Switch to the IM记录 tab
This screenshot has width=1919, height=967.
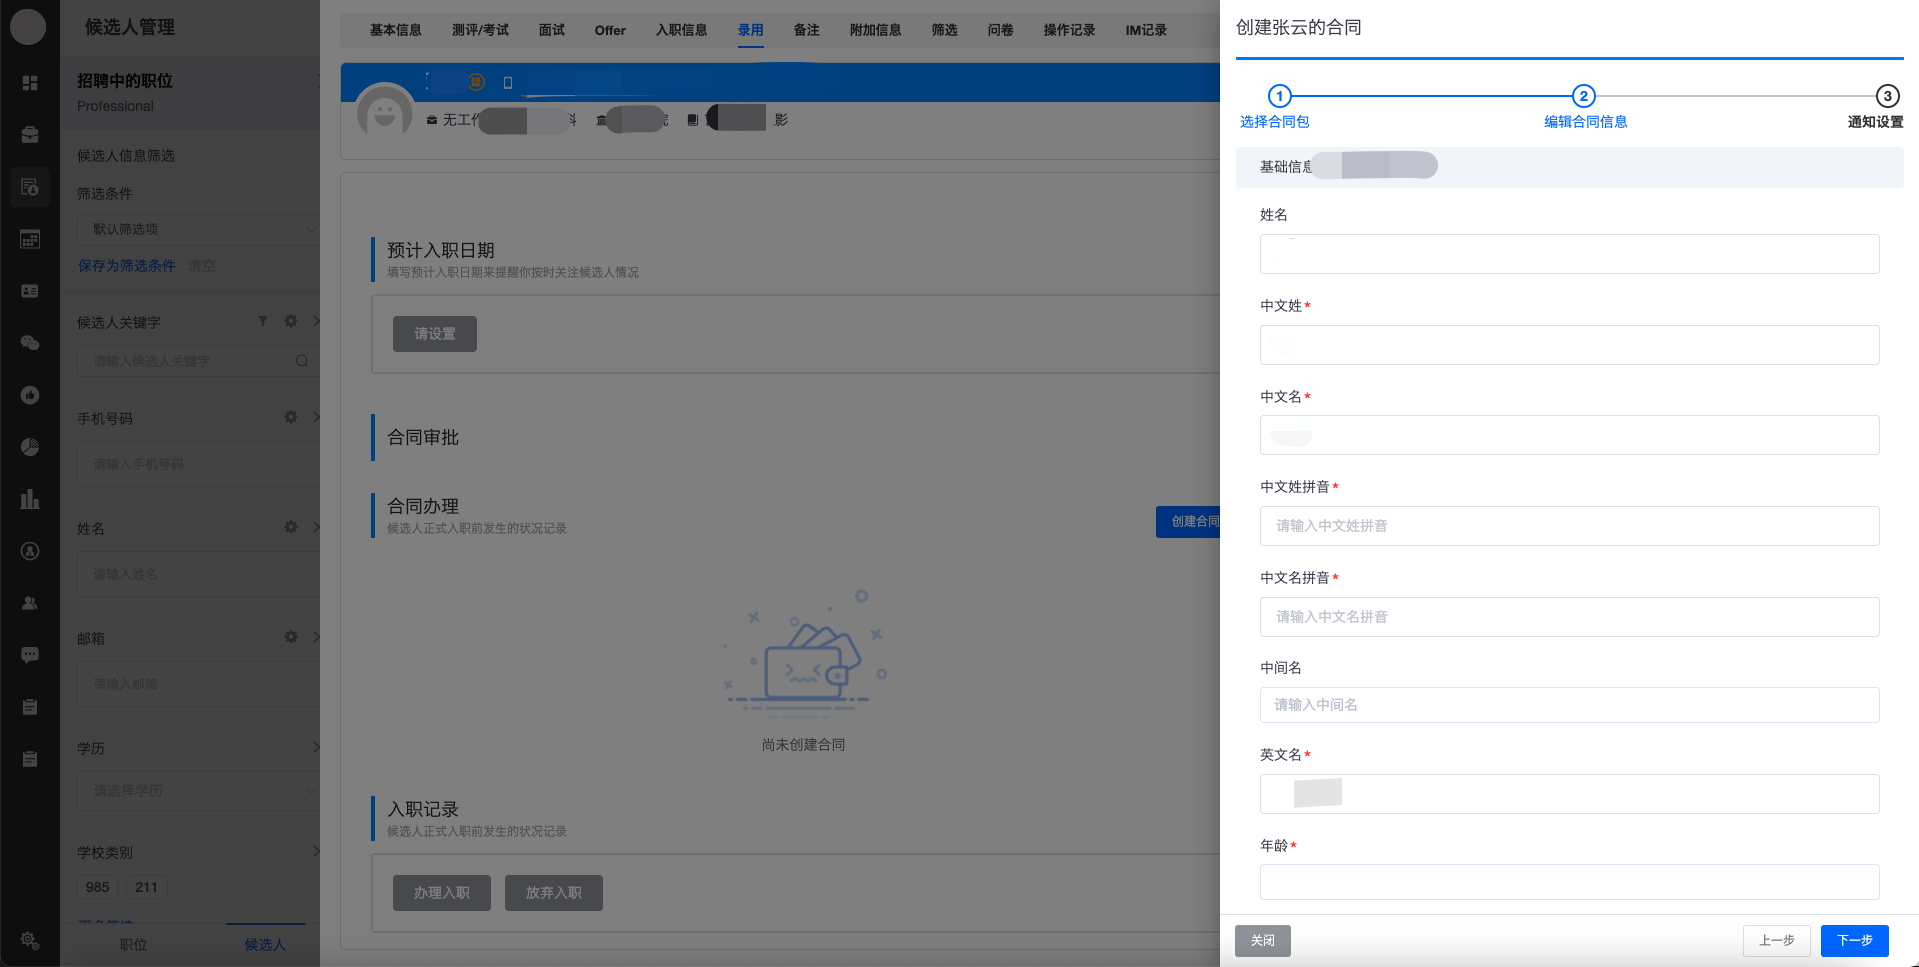[1146, 30]
